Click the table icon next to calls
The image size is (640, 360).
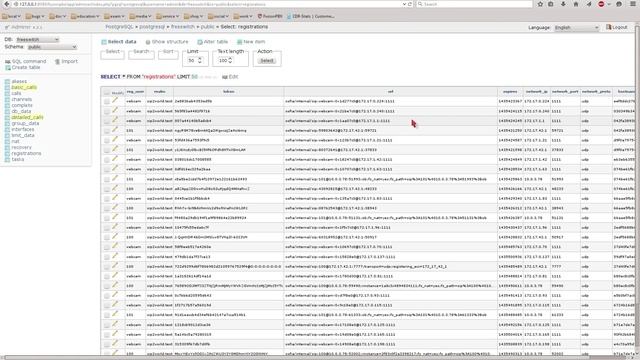[x=7, y=93]
